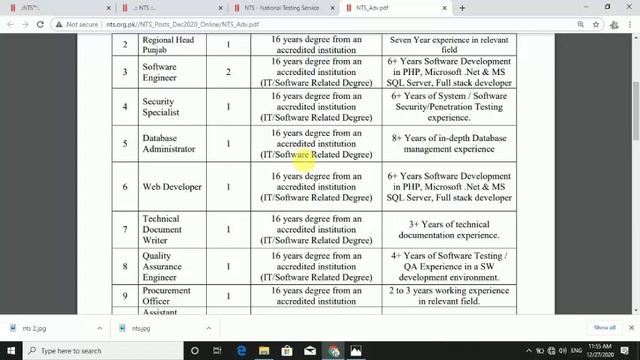The image size is (640, 360).
Task: Close the NTS - National Testing Service tab
Action: pyautogui.click(x=332, y=8)
